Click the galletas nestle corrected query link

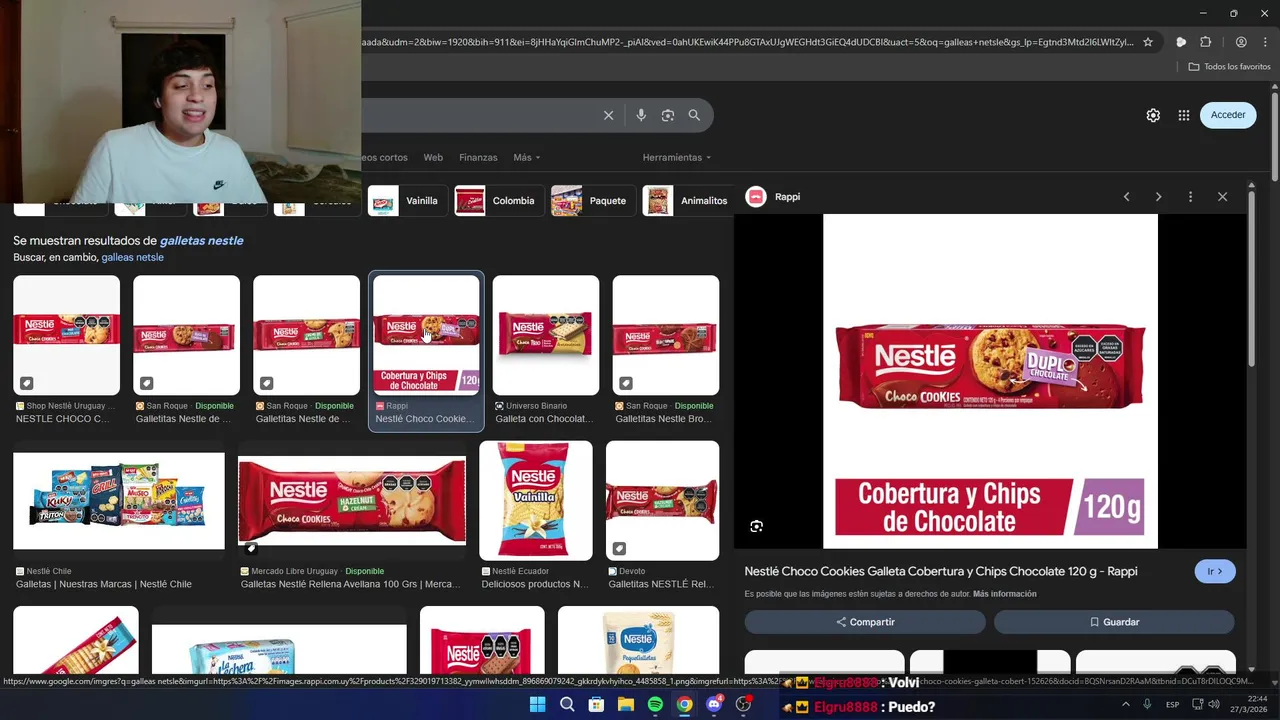[x=201, y=240]
